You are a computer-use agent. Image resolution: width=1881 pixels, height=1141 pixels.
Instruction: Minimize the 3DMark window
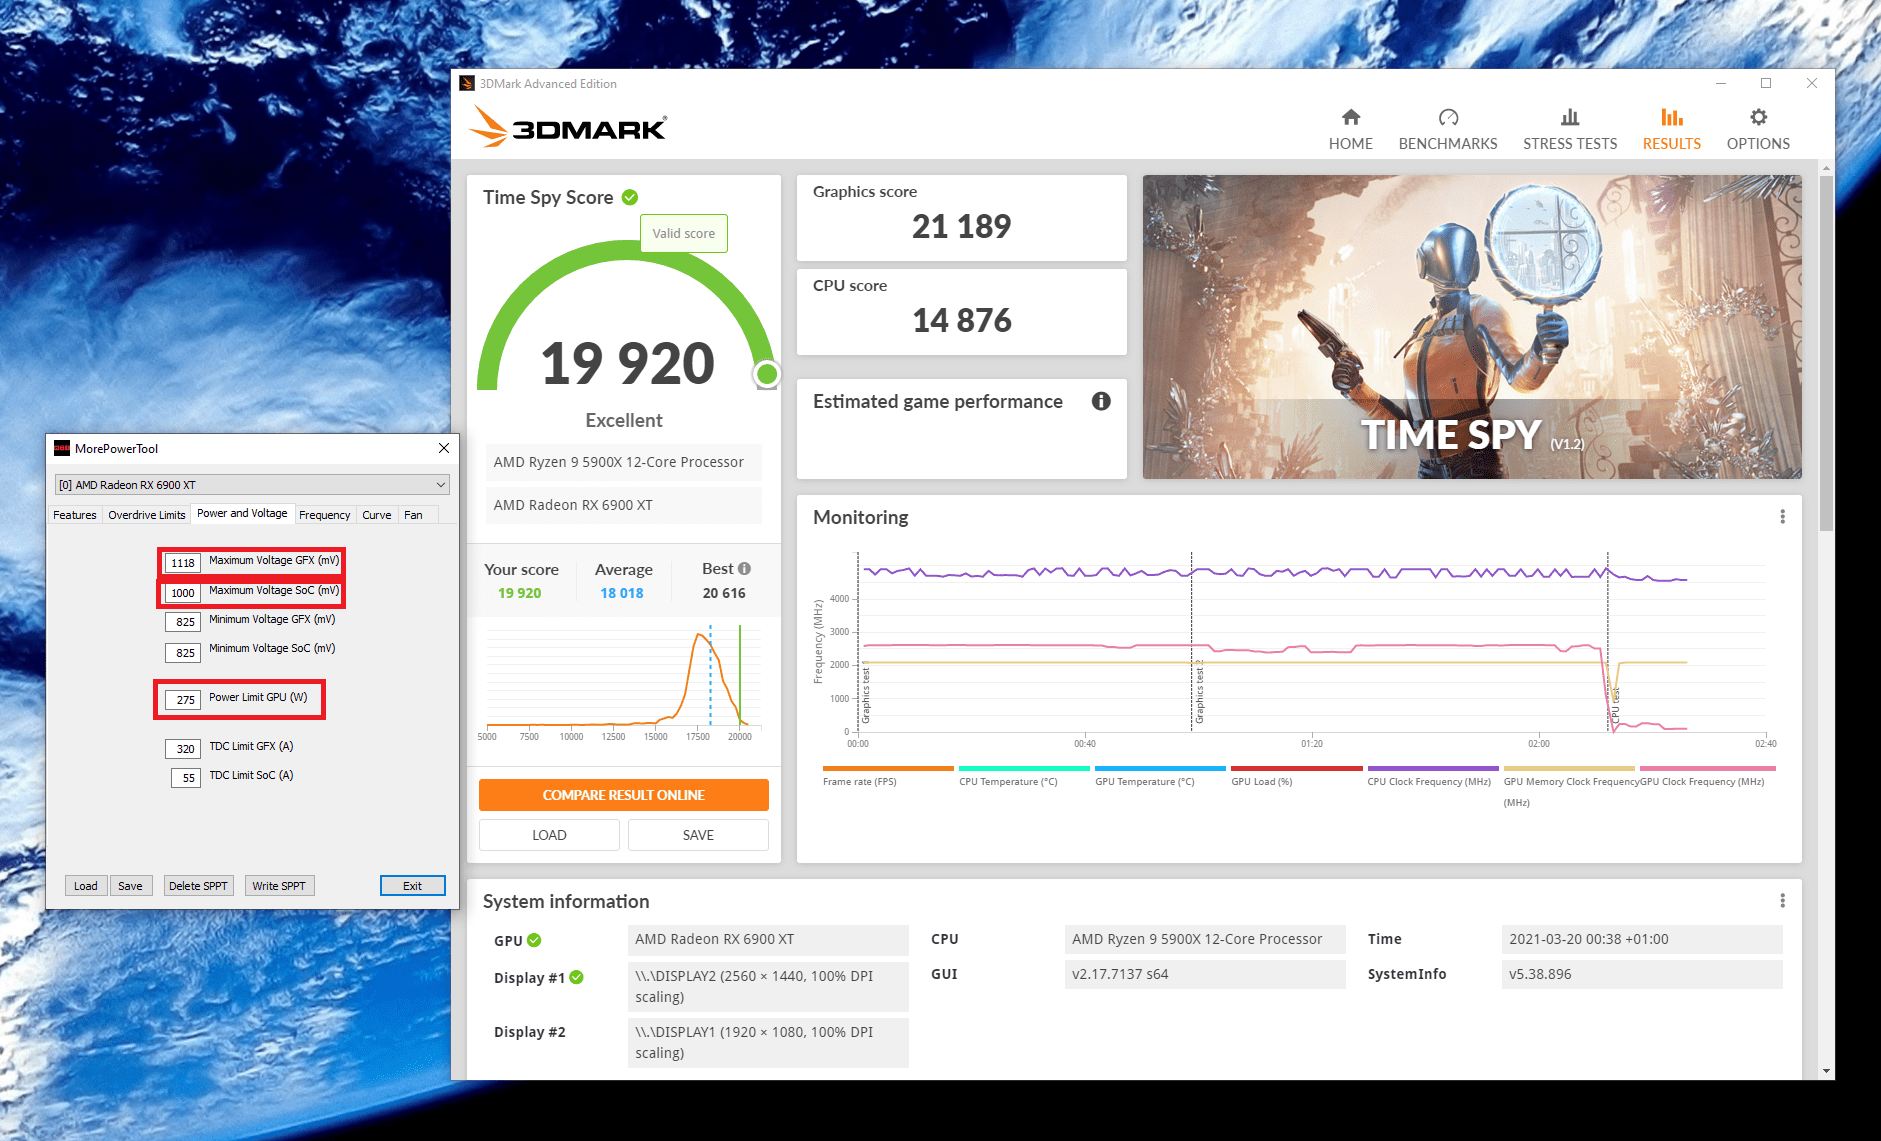[1721, 83]
